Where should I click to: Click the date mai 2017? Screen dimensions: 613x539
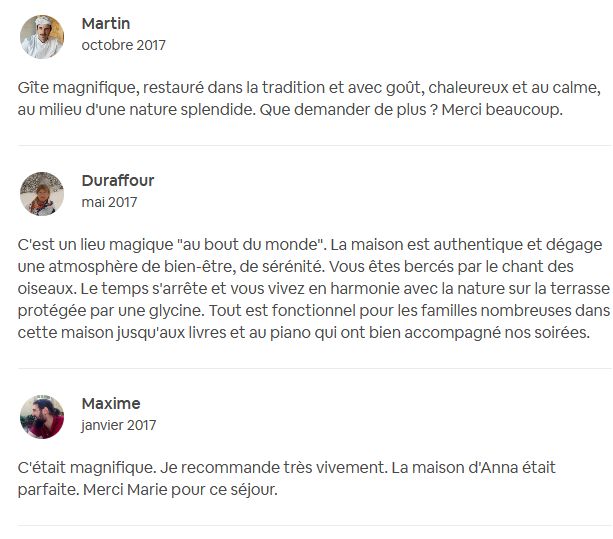(x=109, y=202)
